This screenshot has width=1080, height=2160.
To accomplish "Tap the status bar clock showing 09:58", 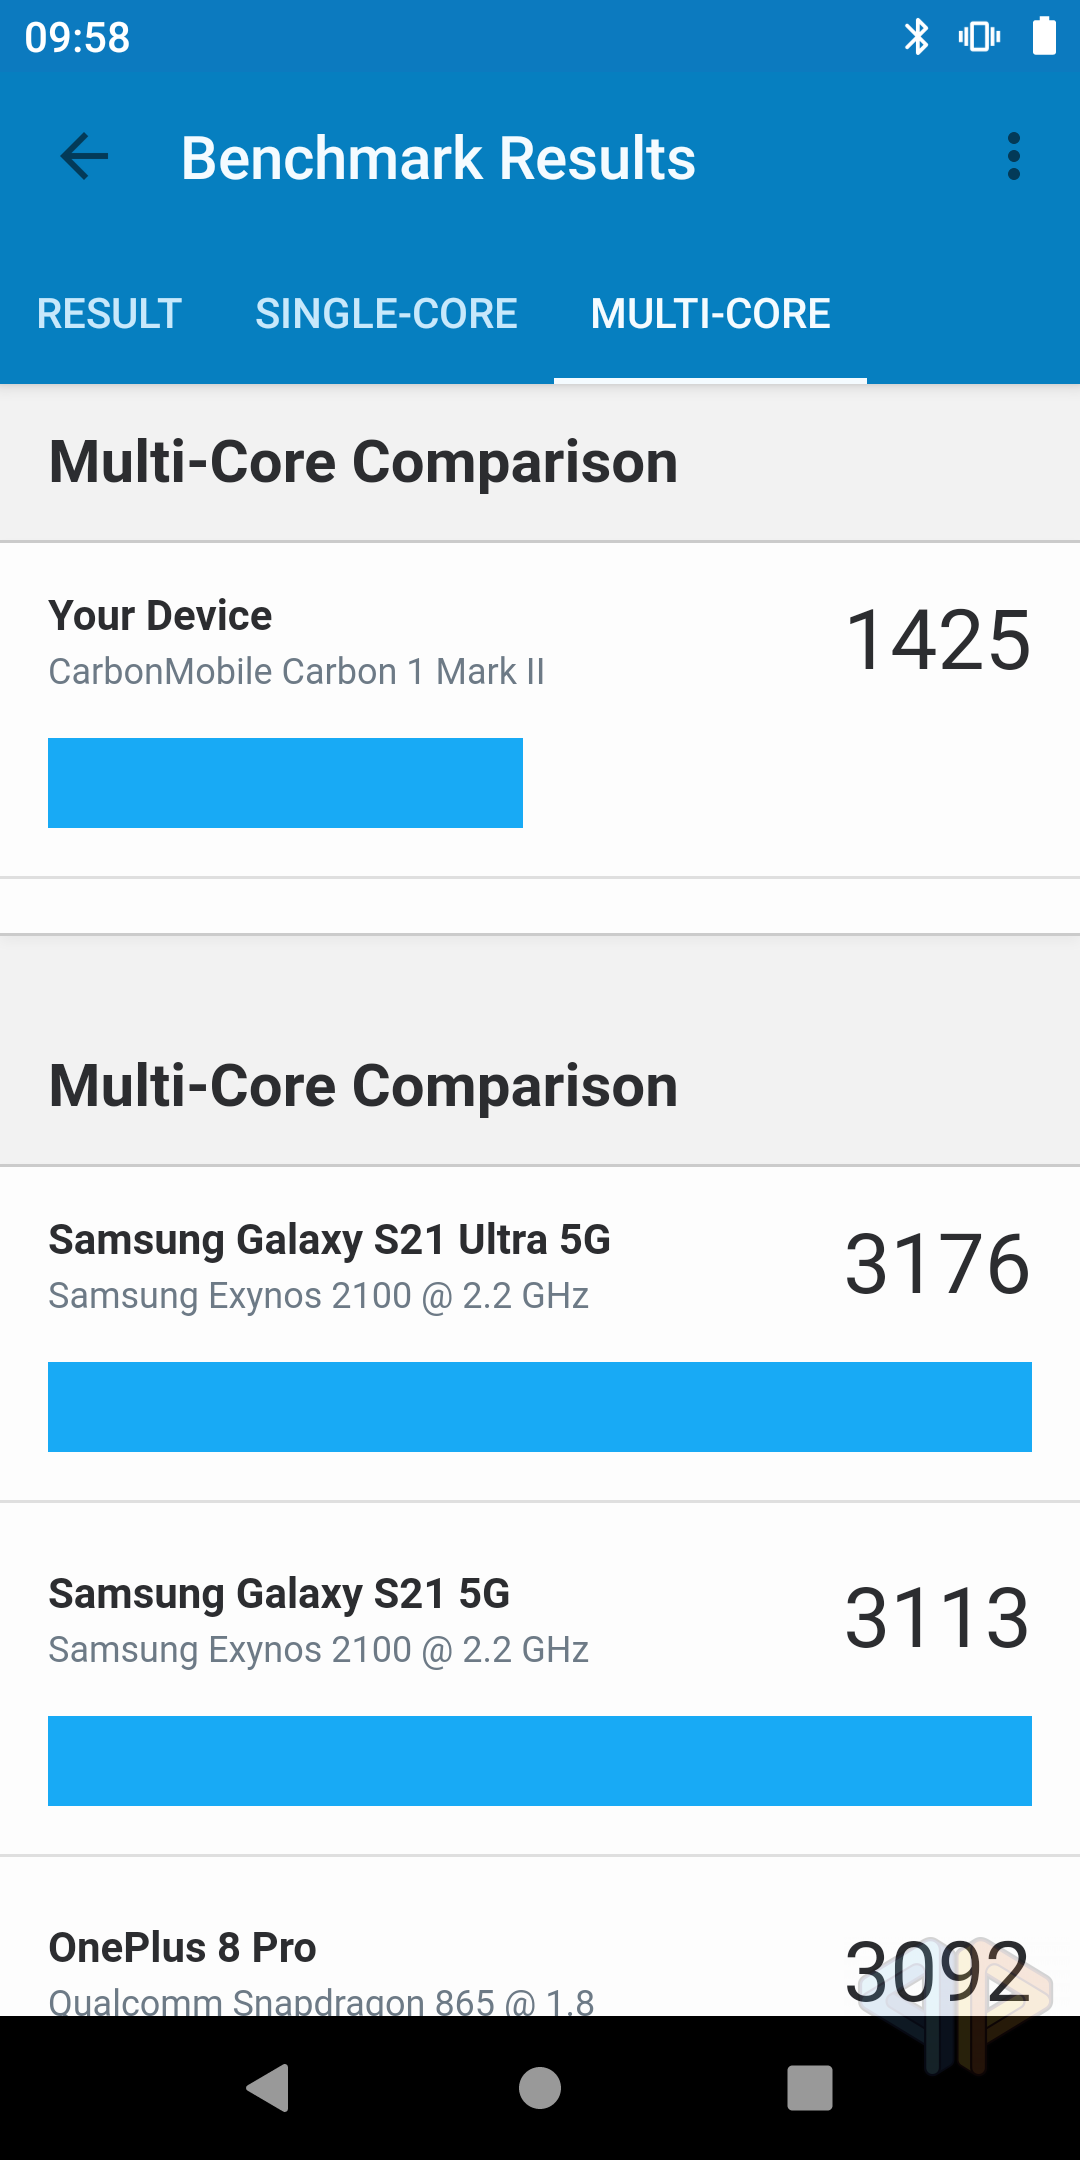I will pyautogui.click(x=78, y=38).
